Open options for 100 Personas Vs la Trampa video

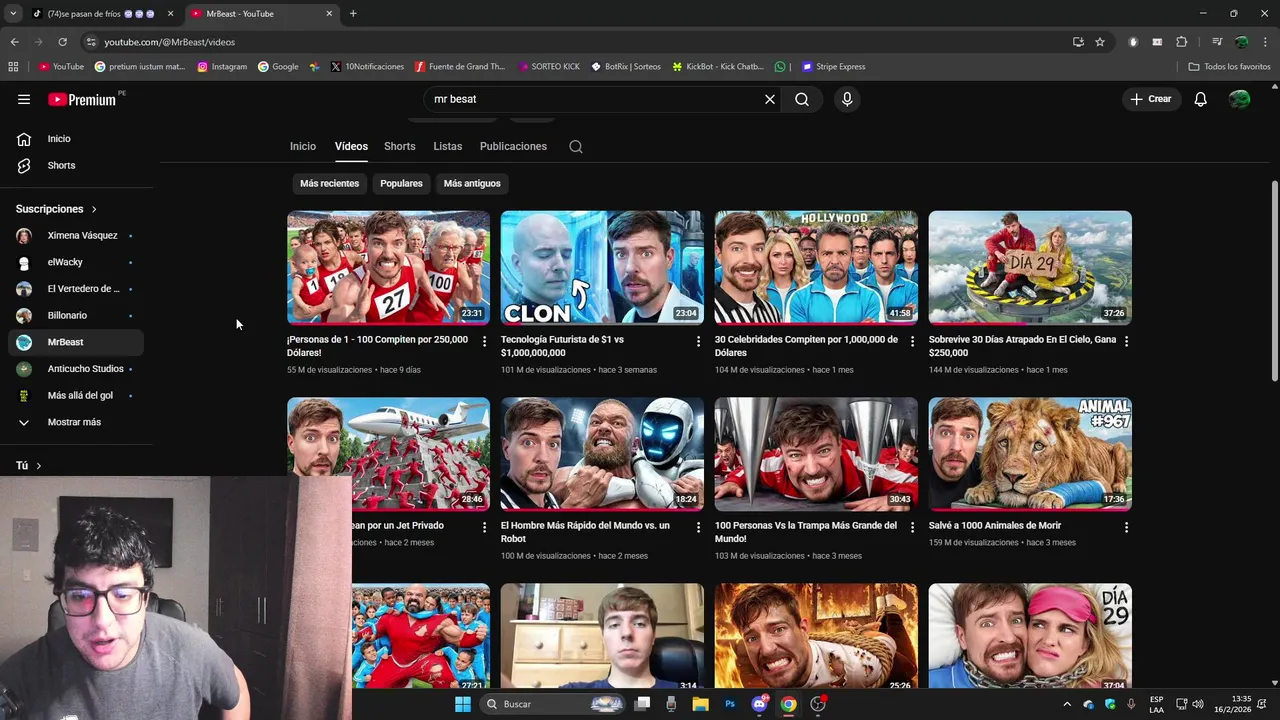[x=912, y=527]
